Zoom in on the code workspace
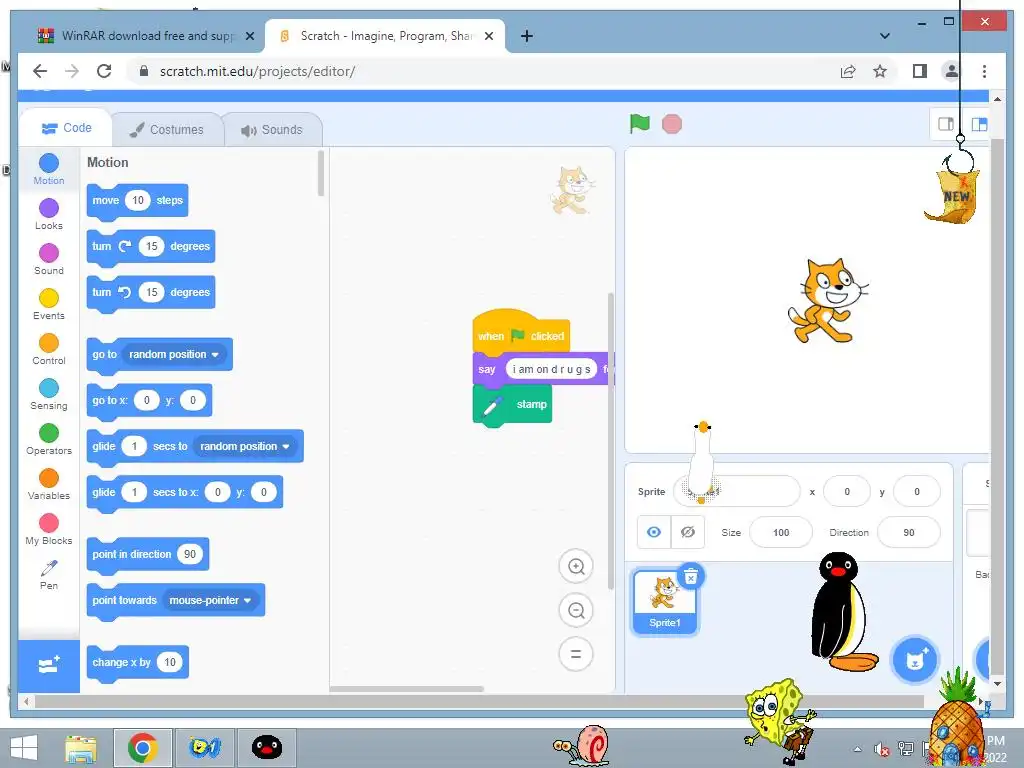1024x768 pixels. click(576, 566)
